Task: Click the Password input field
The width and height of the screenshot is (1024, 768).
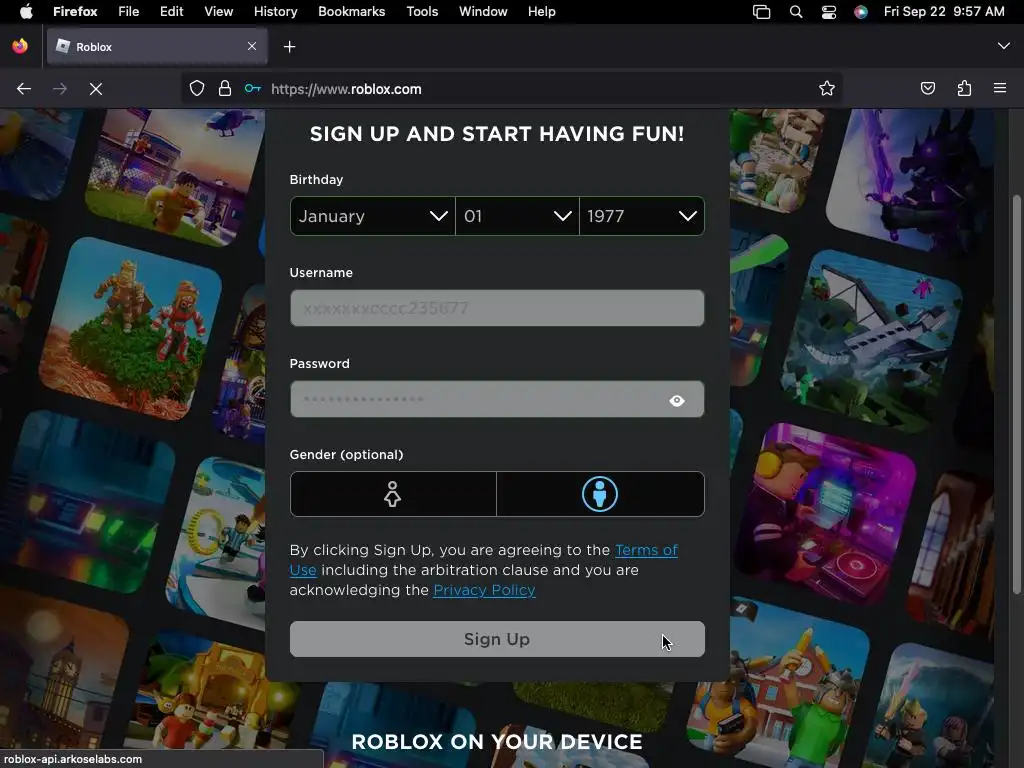Action: [x=497, y=399]
